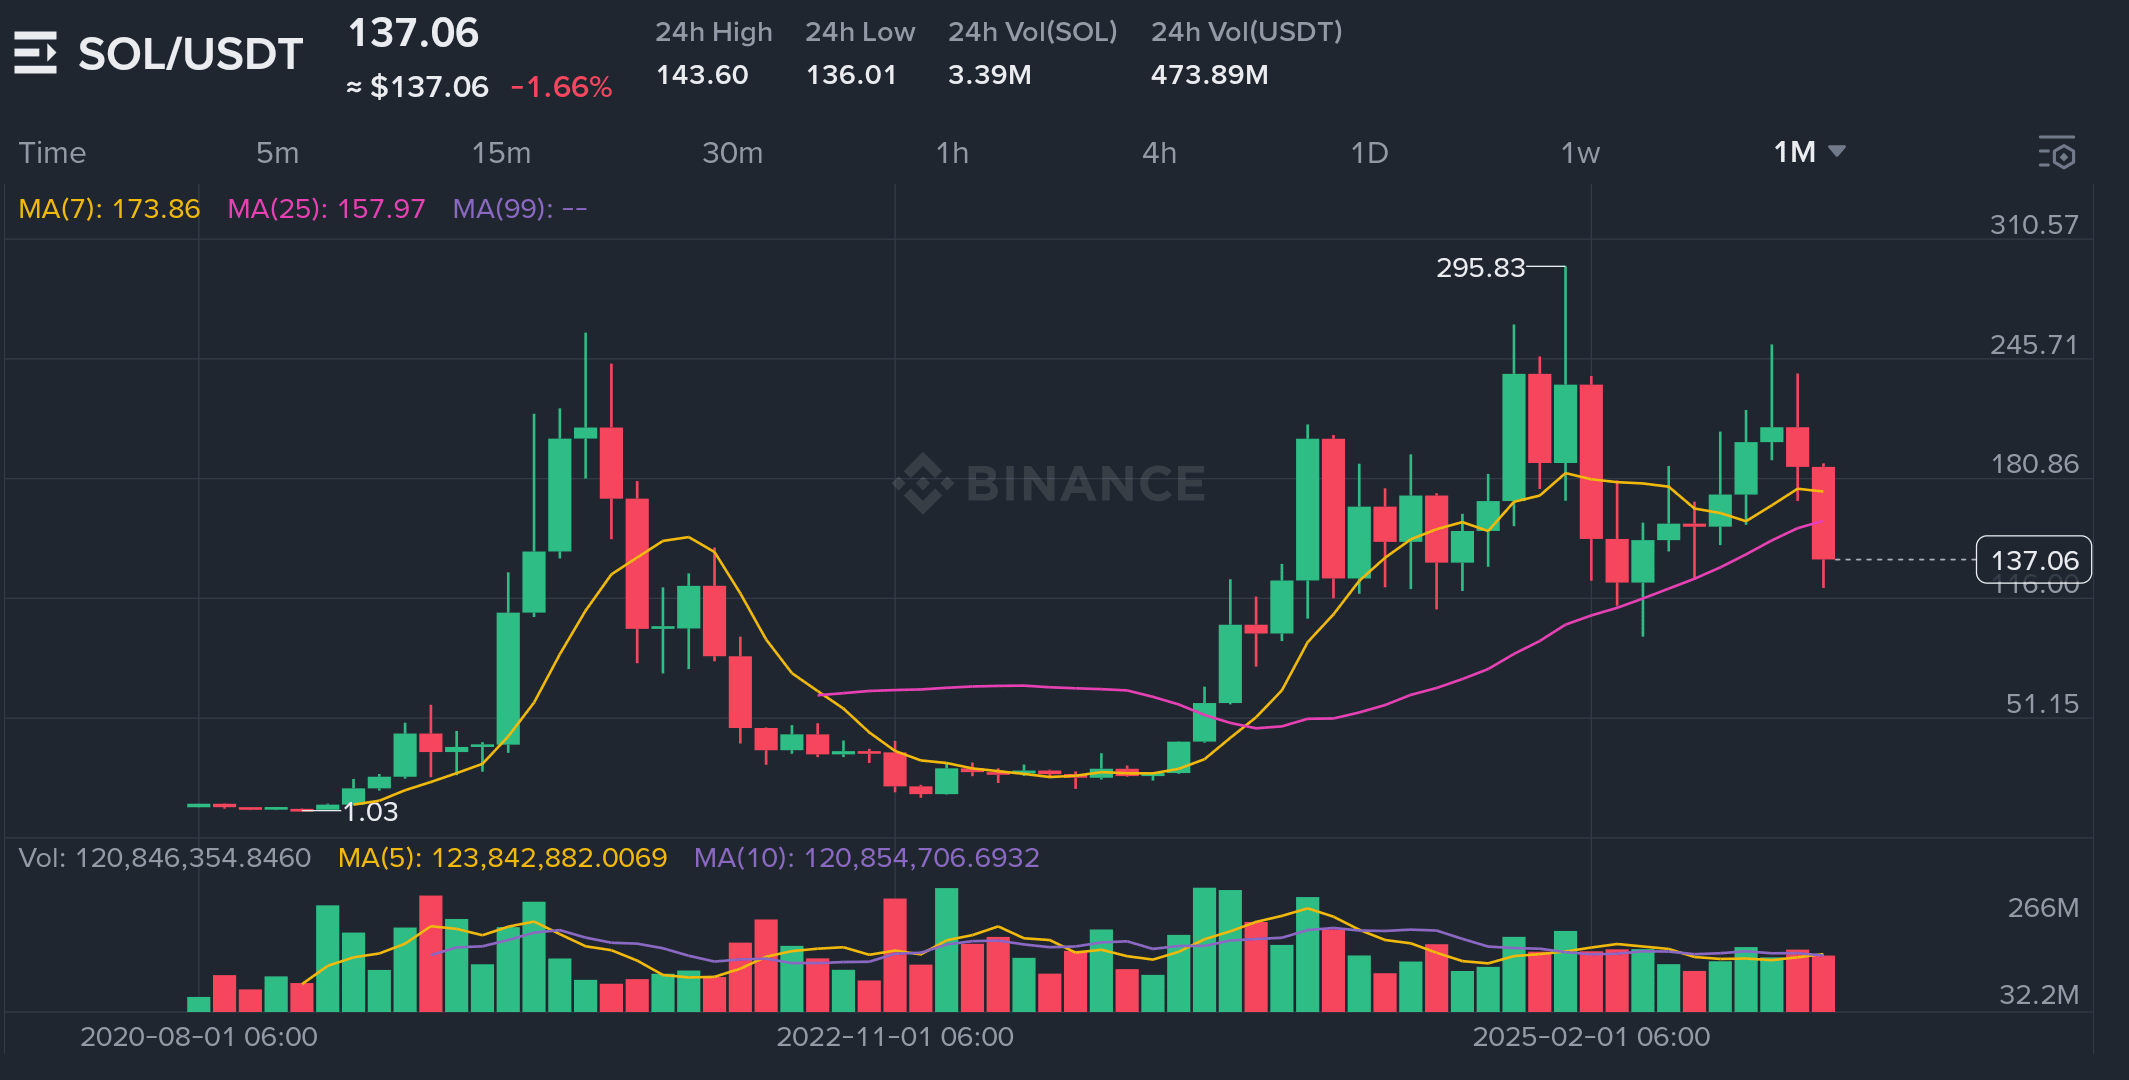Click the 1.03 low price marker

pyautogui.click(x=371, y=812)
